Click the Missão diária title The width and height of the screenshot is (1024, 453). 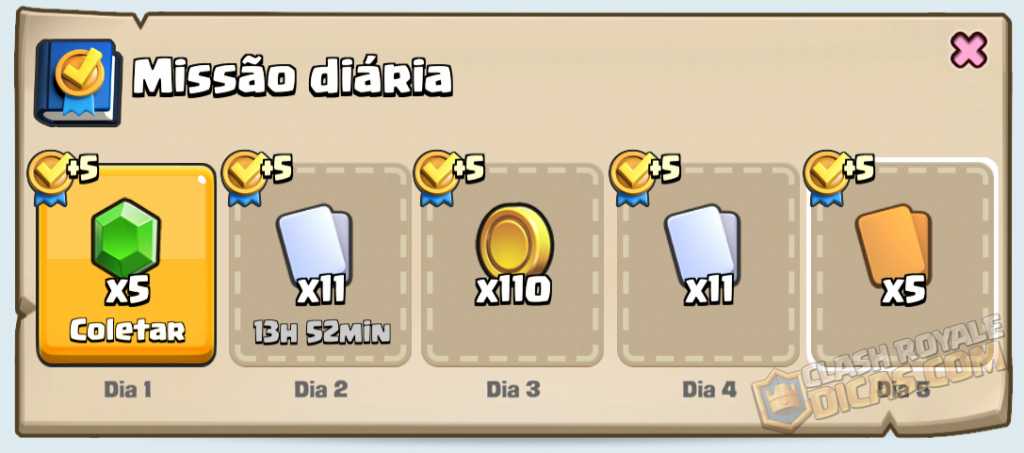293,78
